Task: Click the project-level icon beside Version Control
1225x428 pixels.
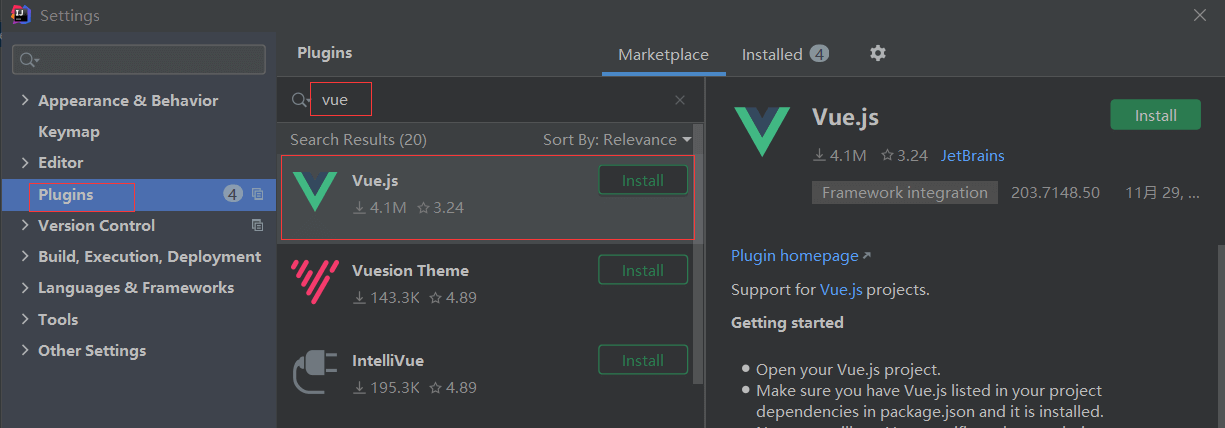Action: [257, 225]
